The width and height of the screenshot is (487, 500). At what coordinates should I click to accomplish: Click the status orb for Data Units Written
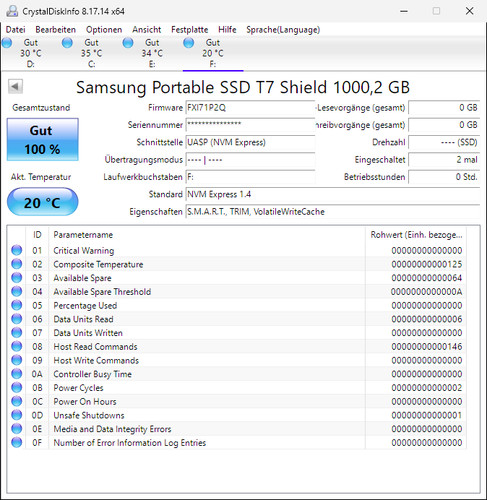17,333
